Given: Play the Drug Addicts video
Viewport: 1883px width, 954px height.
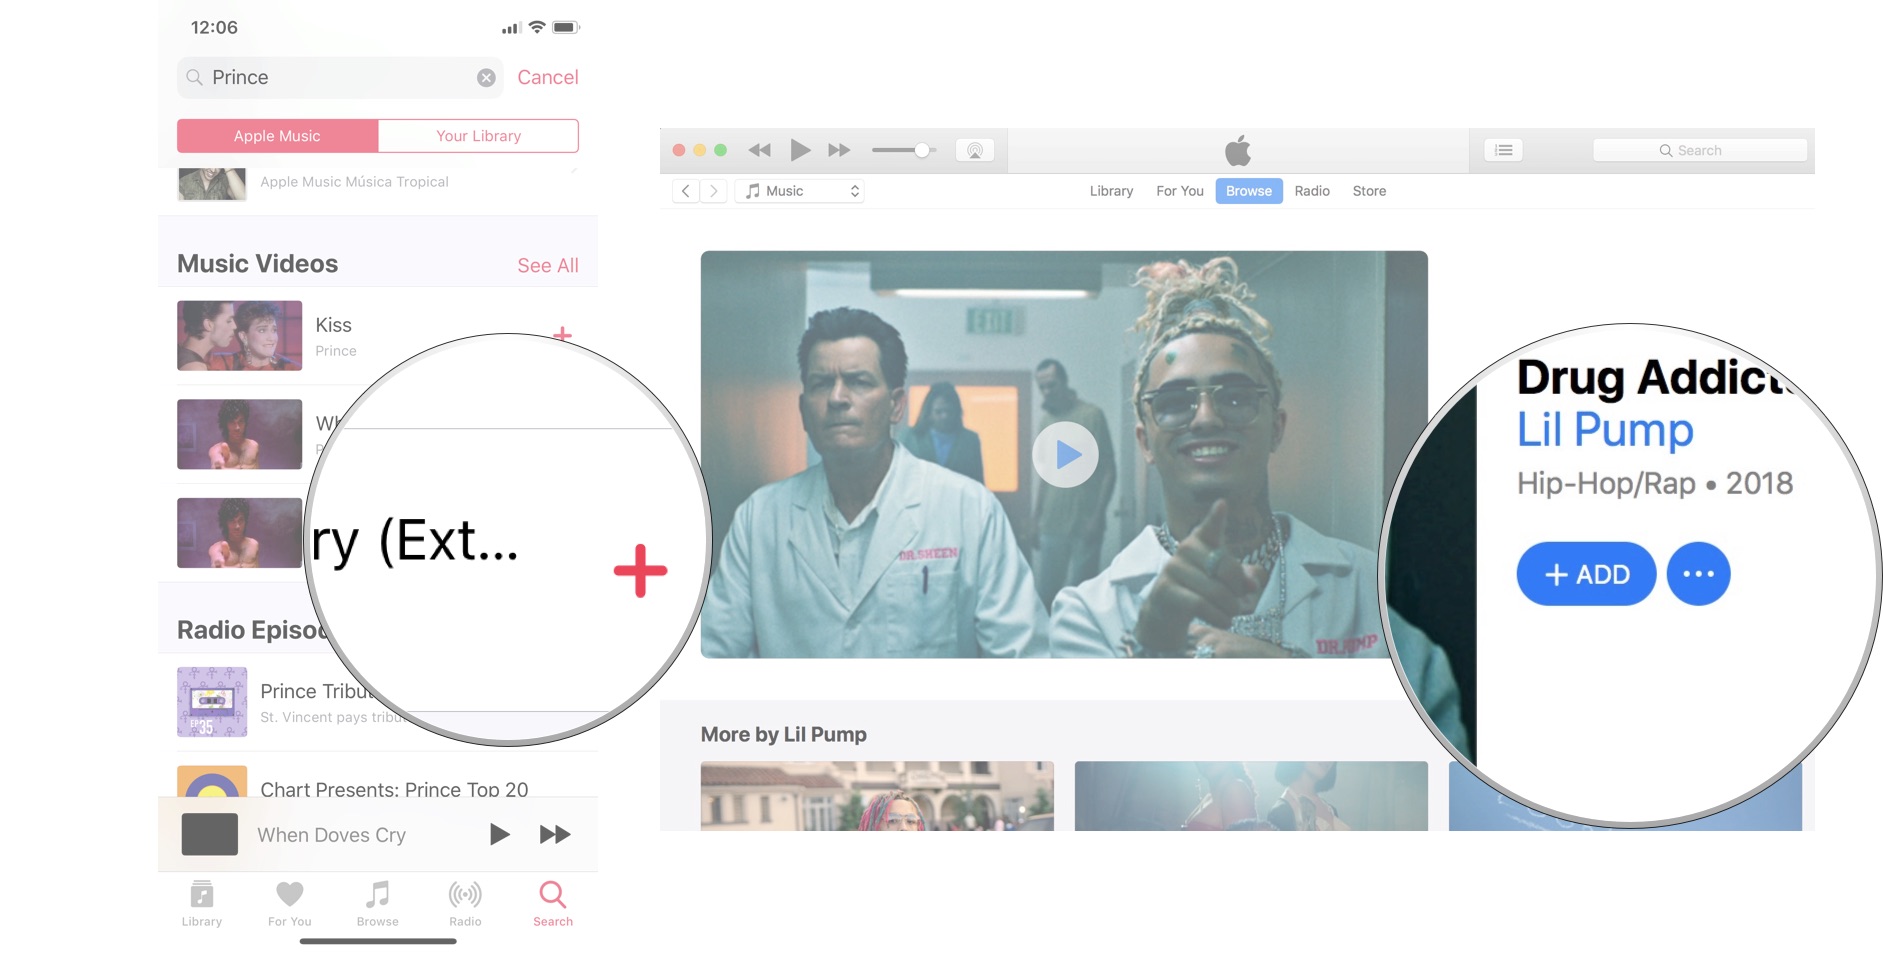Looking at the screenshot, I should 1065,455.
